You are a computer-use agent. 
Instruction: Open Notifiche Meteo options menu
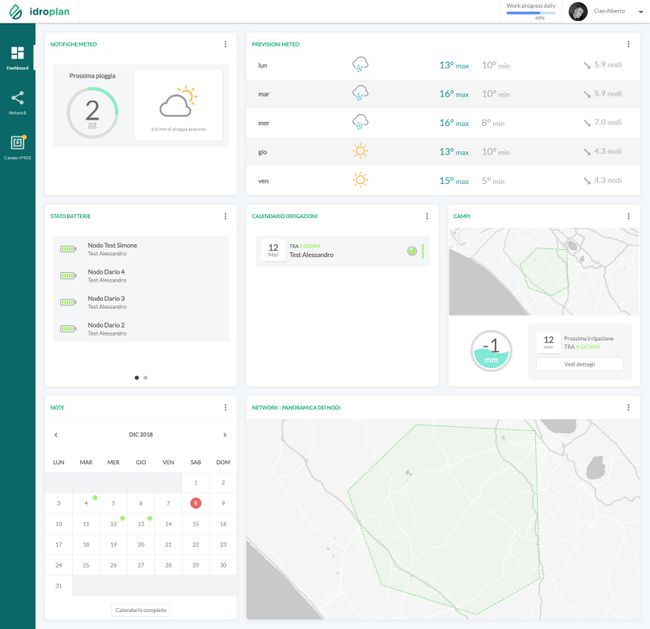[x=226, y=44]
